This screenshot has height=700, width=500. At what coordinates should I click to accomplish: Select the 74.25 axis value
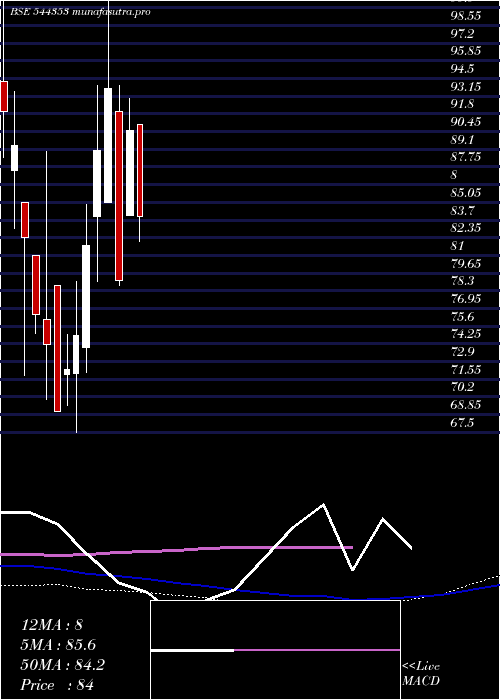[466, 334]
